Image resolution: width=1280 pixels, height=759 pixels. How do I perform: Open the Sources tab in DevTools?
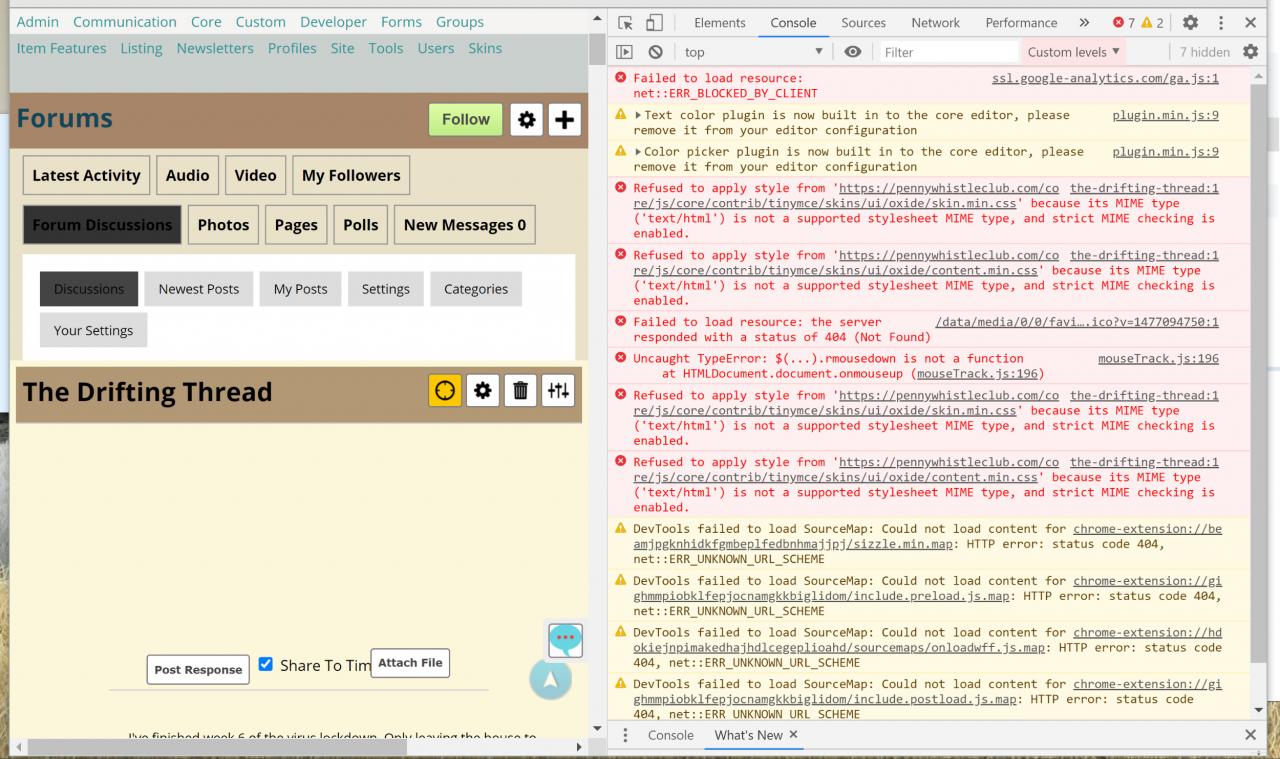point(863,23)
